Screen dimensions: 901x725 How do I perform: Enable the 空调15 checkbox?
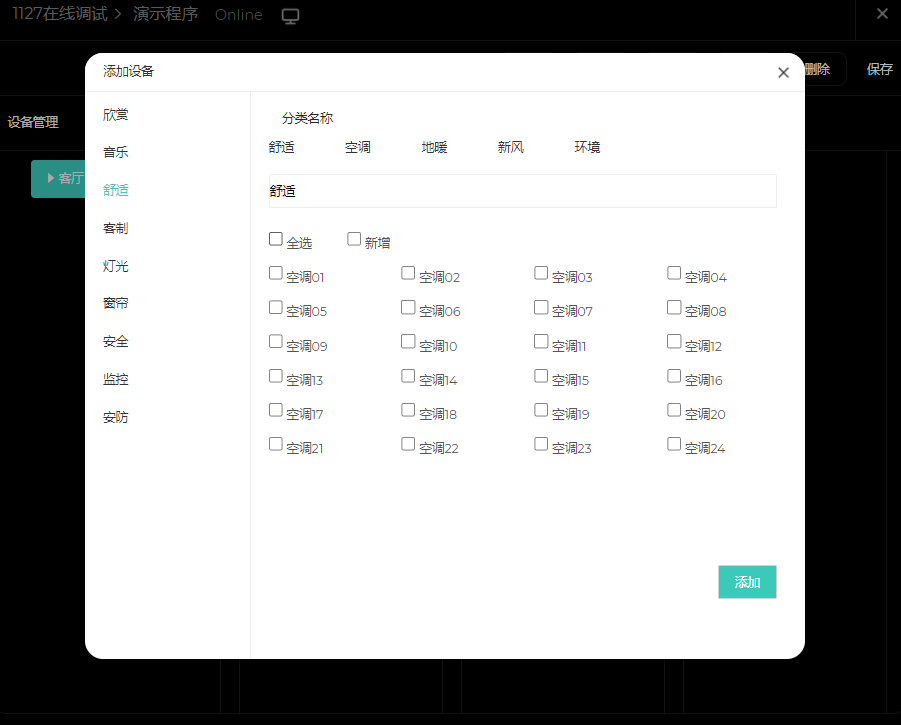[541, 376]
